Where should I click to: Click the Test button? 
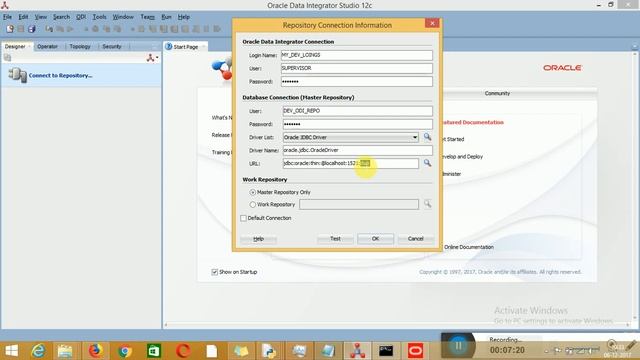click(x=335, y=238)
